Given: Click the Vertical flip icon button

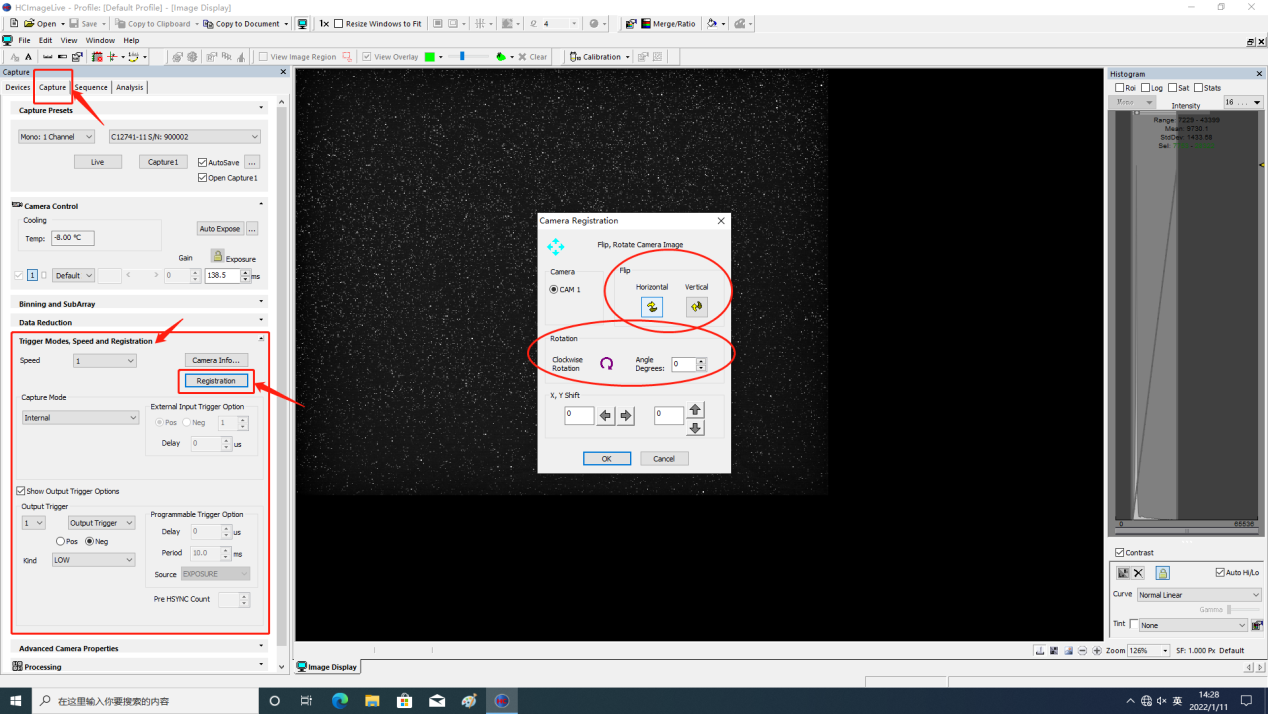Looking at the screenshot, I should pos(696,307).
